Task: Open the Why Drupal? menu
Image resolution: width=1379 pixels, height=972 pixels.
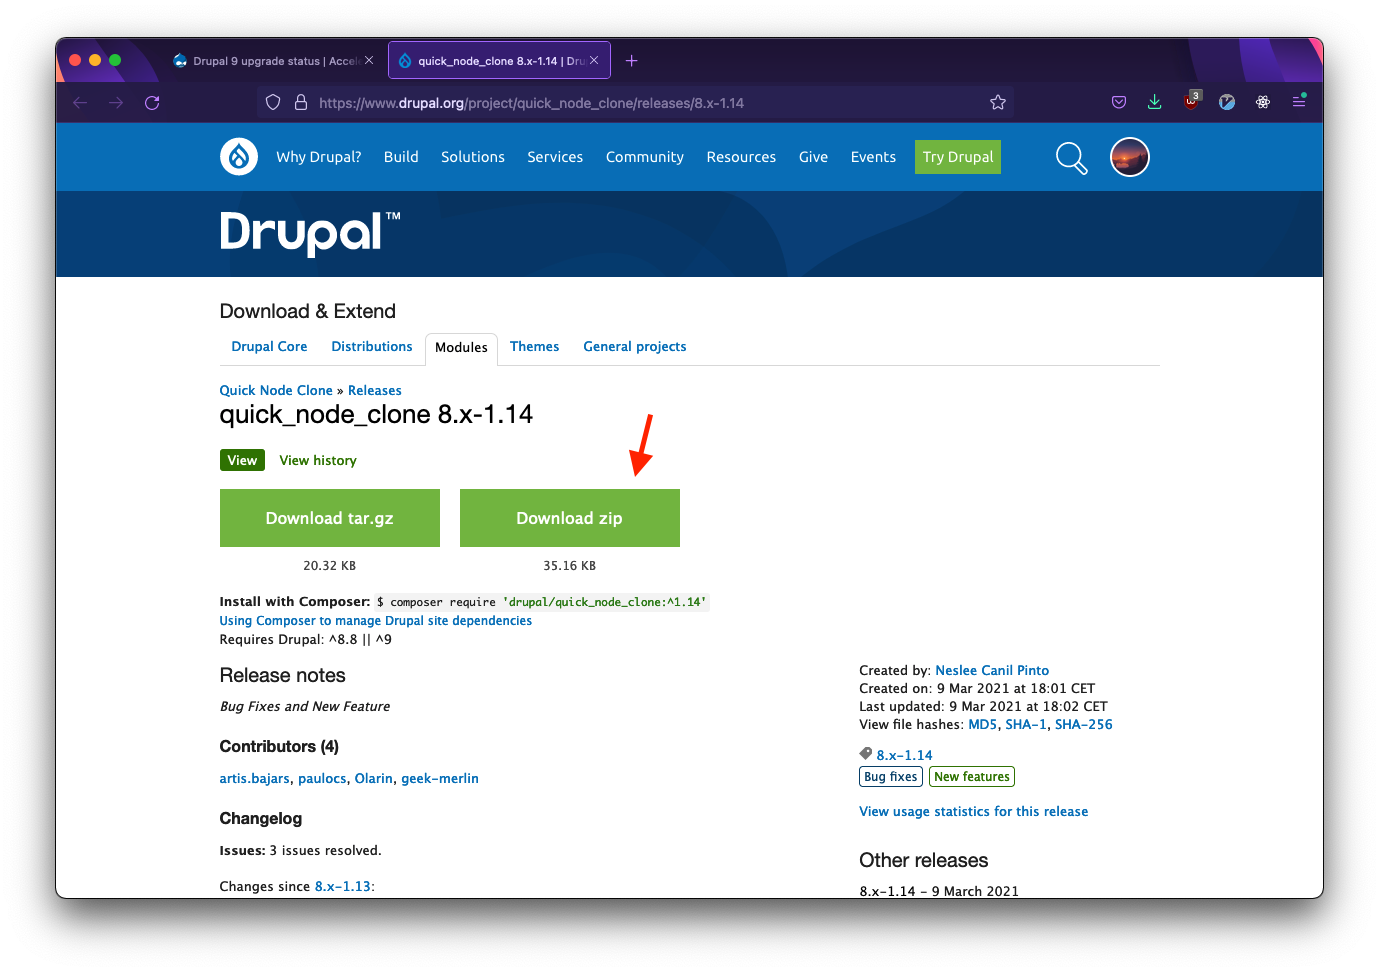Action: (x=319, y=157)
